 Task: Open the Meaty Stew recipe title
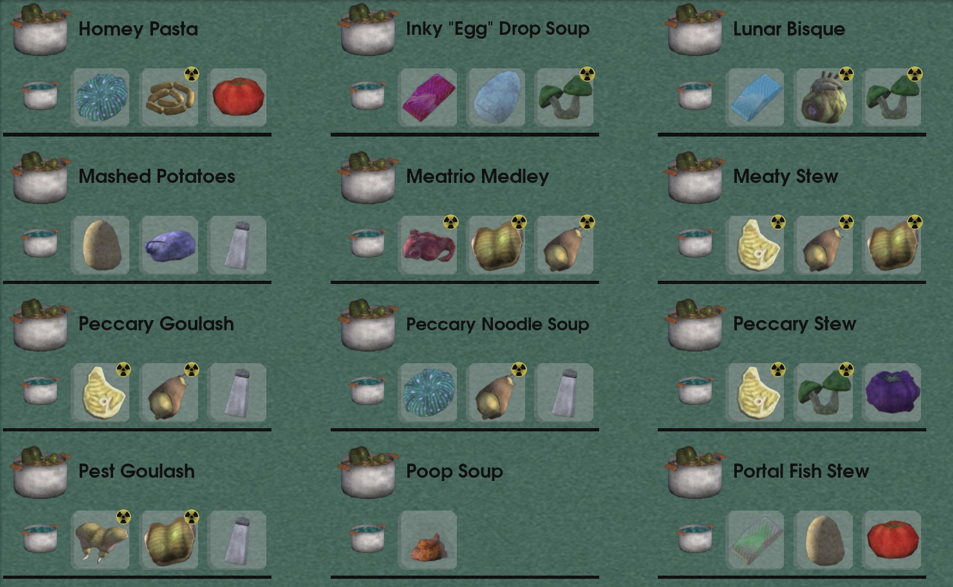click(785, 177)
